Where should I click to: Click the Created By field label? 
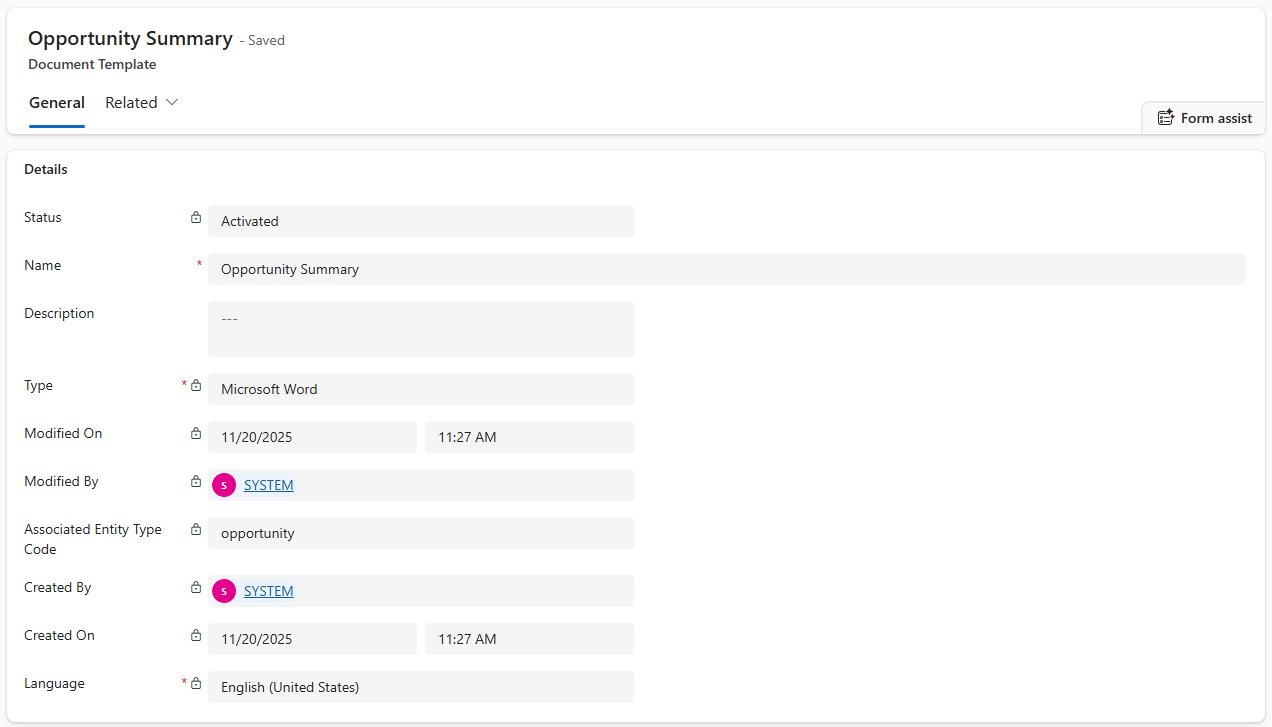click(x=58, y=587)
